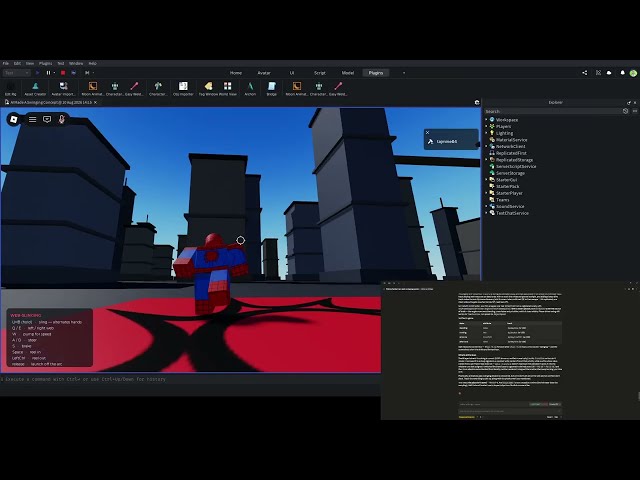Click the Lighting bulb icon in Explorer
The height and width of the screenshot is (480, 640).
click(x=492, y=133)
